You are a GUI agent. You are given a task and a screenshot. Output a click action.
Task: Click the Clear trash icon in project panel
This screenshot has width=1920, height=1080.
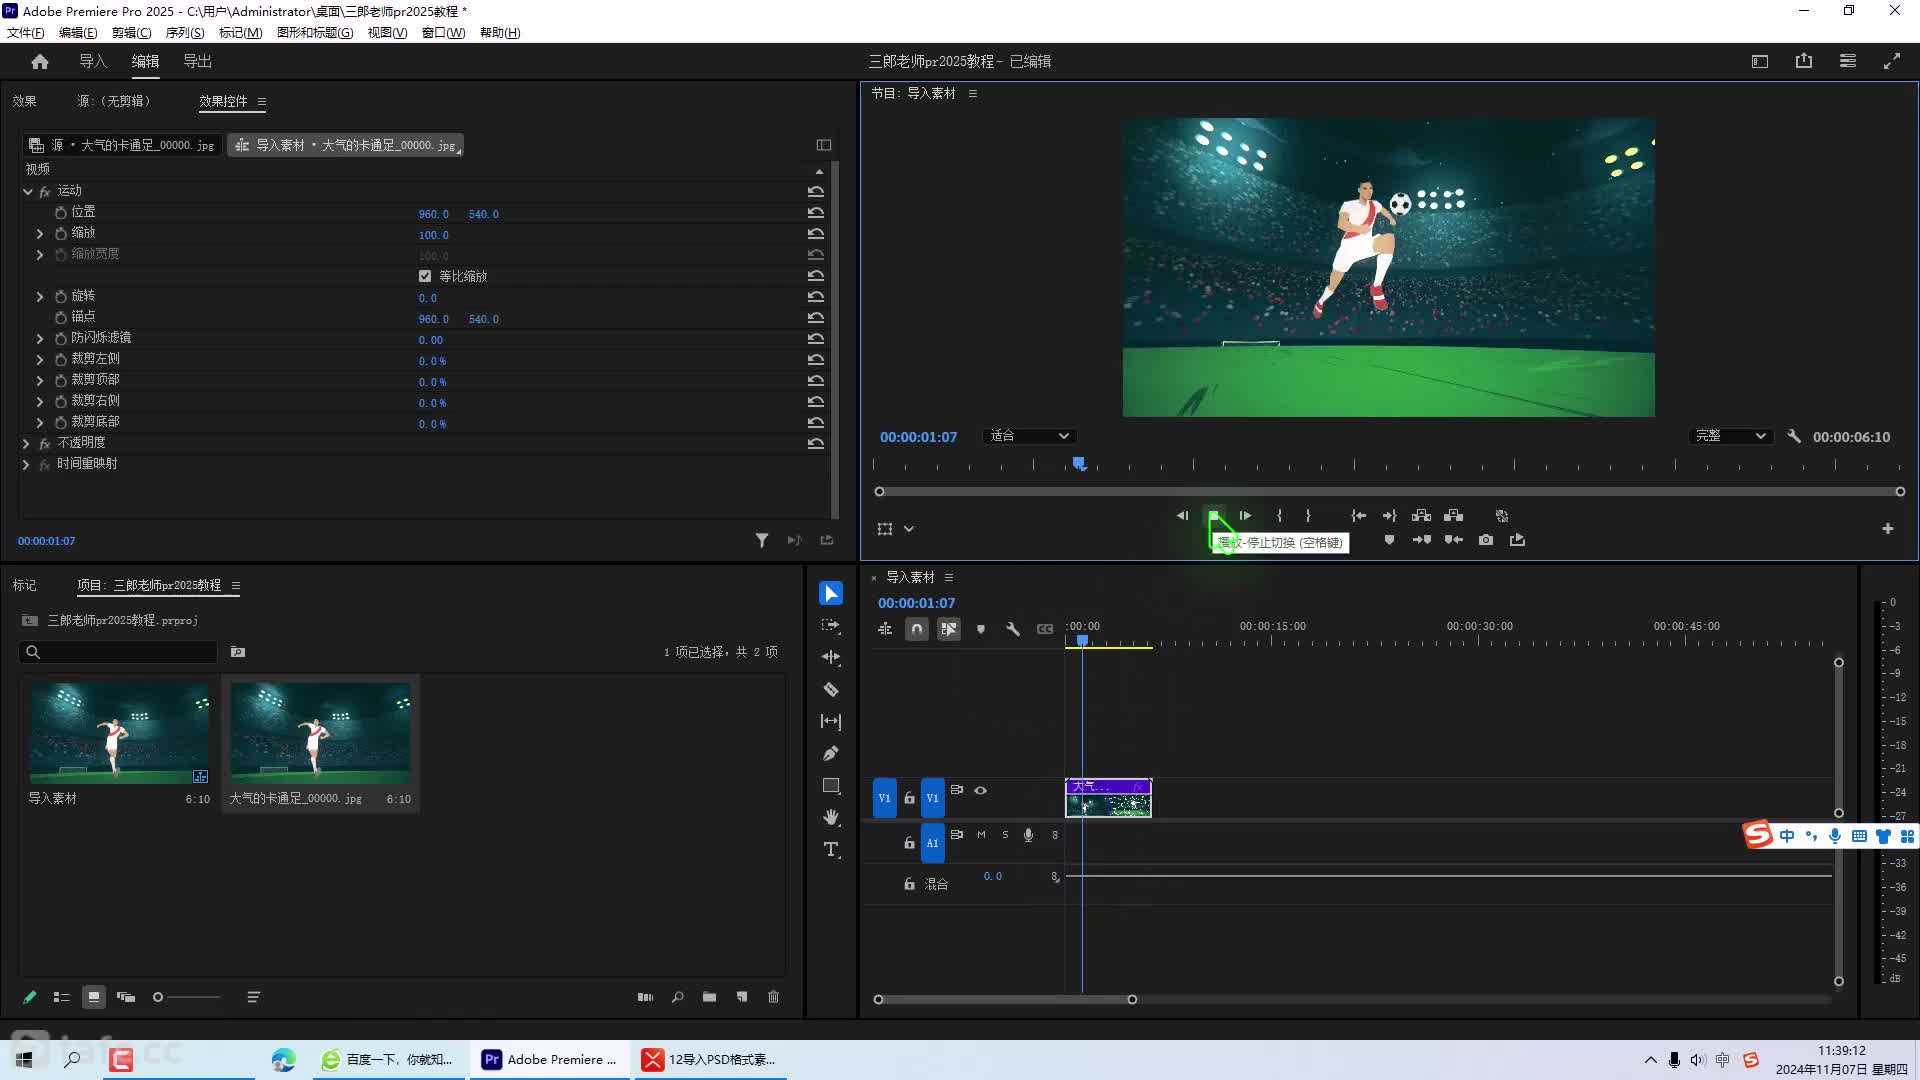[773, 997]
